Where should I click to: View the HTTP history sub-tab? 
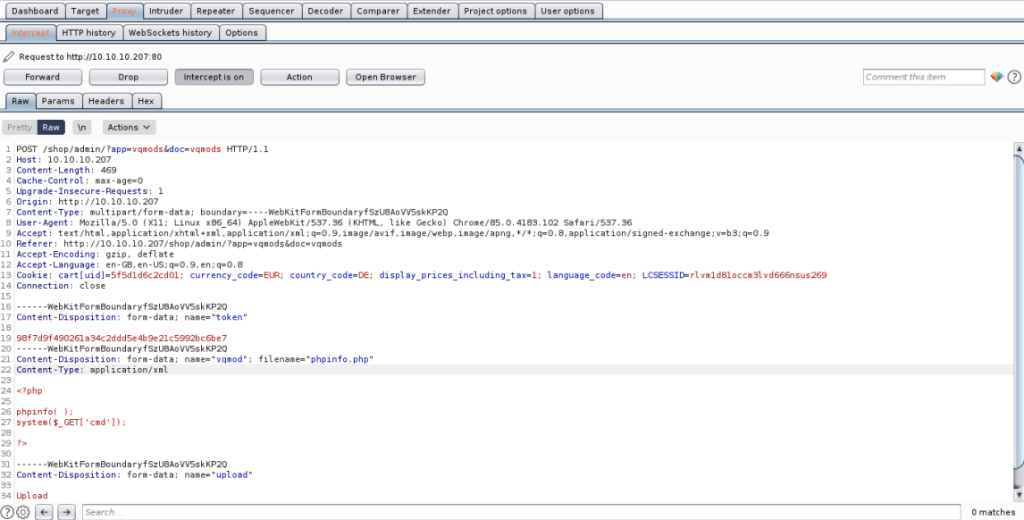tap(89, 33)
